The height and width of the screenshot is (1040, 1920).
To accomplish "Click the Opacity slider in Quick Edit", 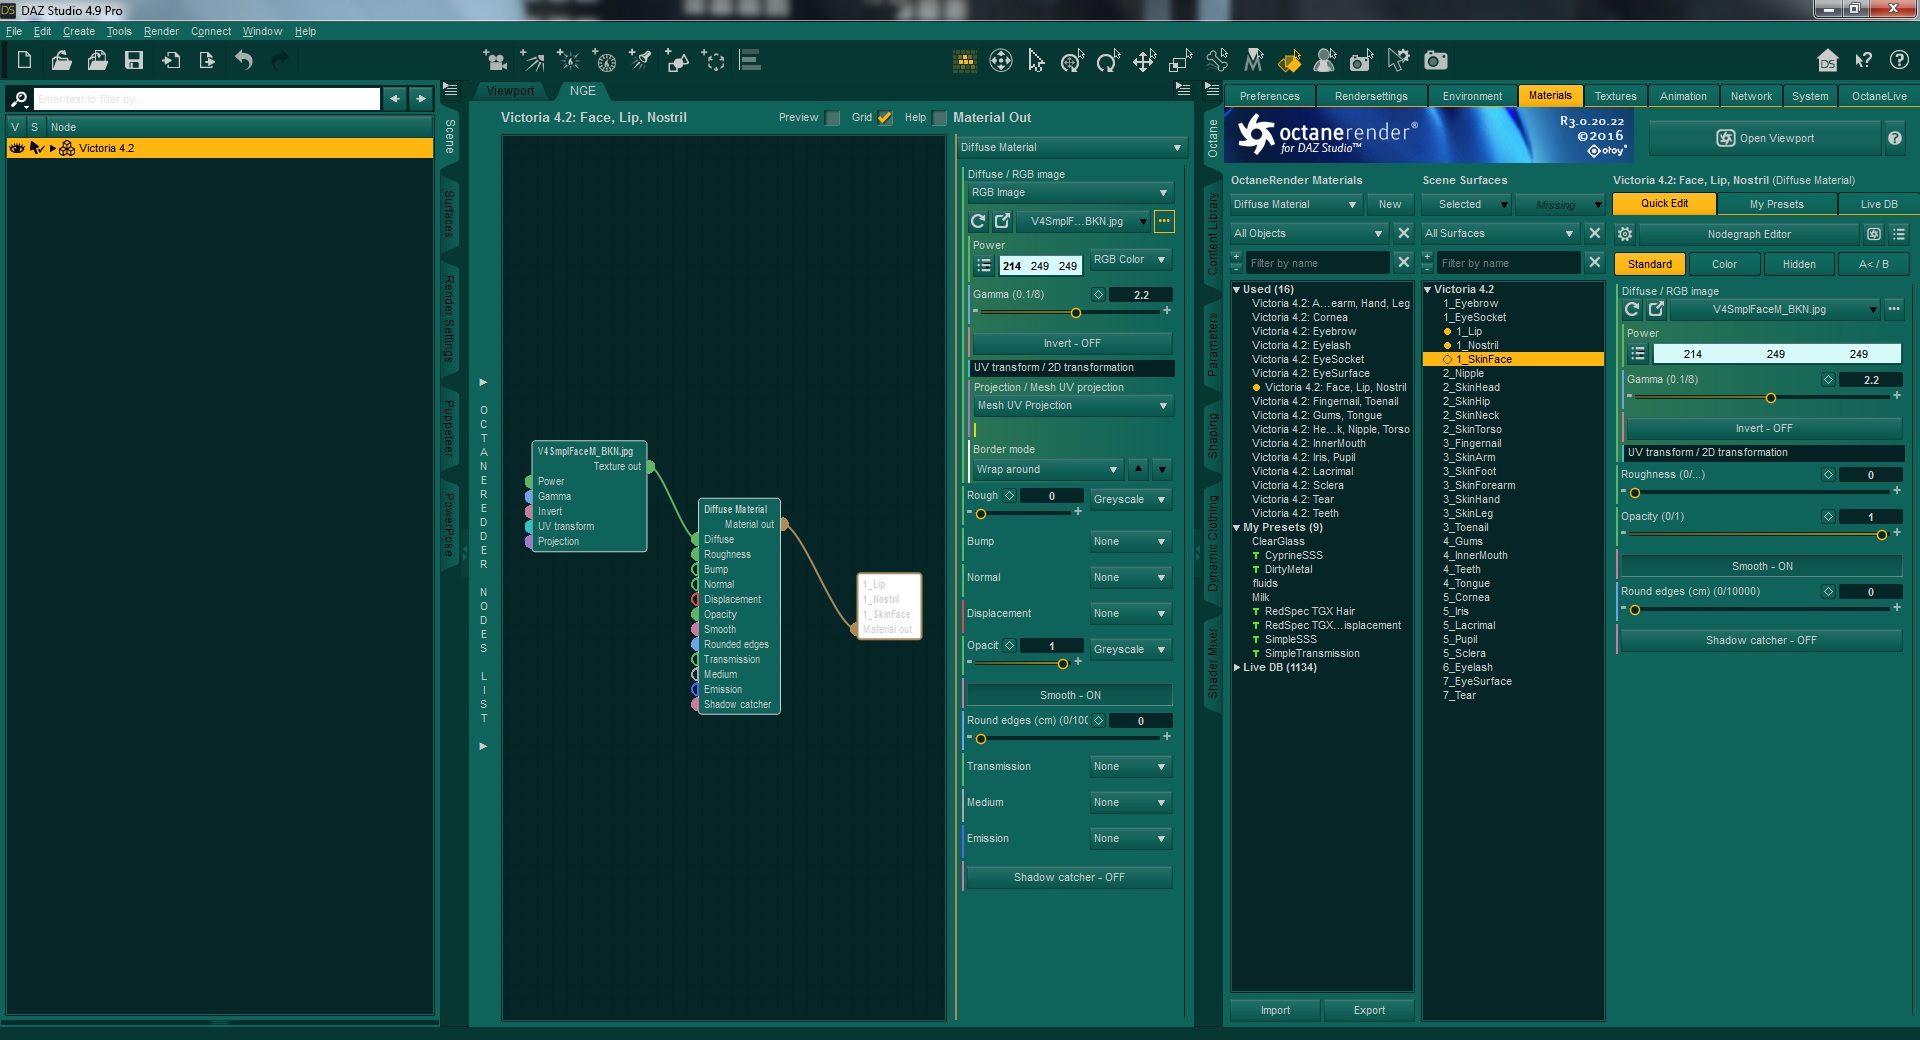I will [1761, 535].
